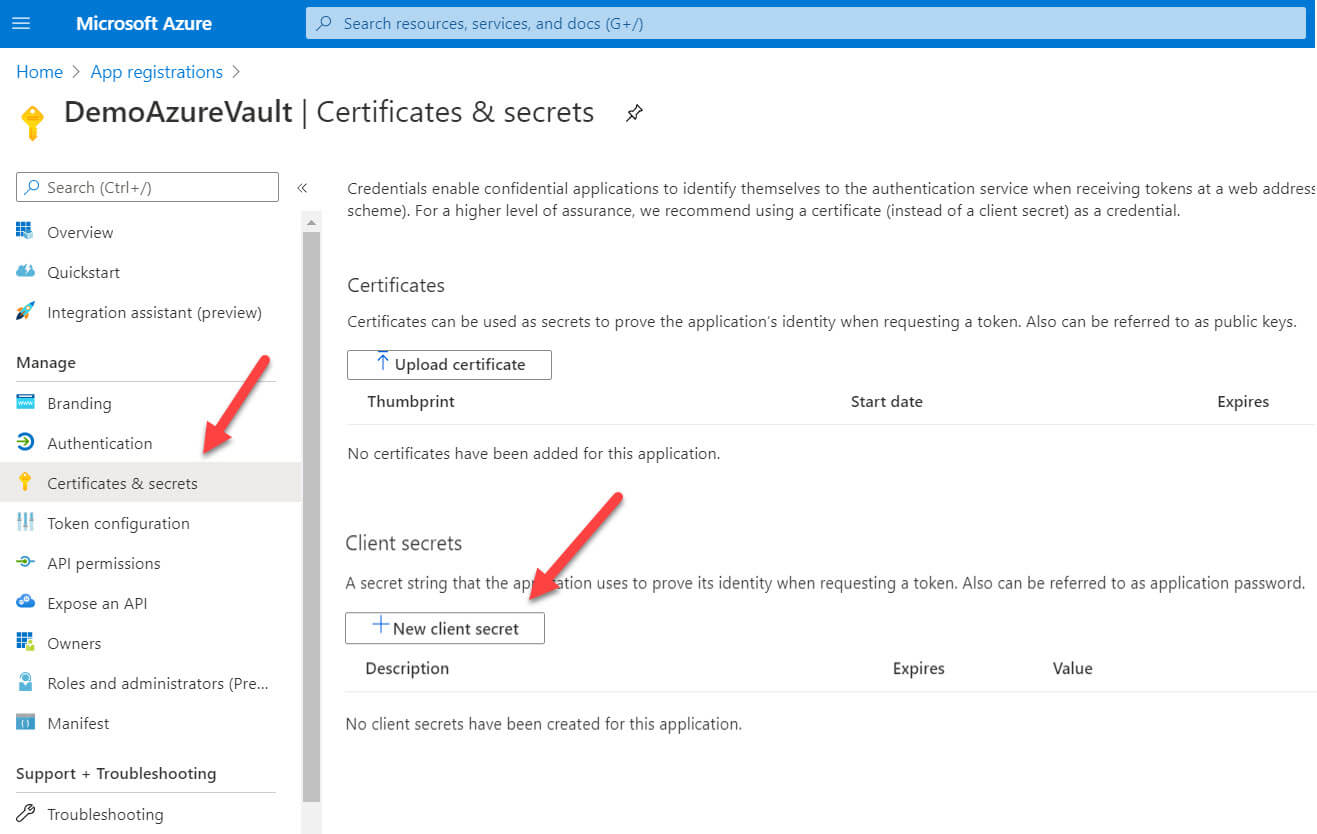Viewport: 1317px width, 834px height.
Task: Click the key icon beside DemoAzureVault title
Action: (32, 123)
